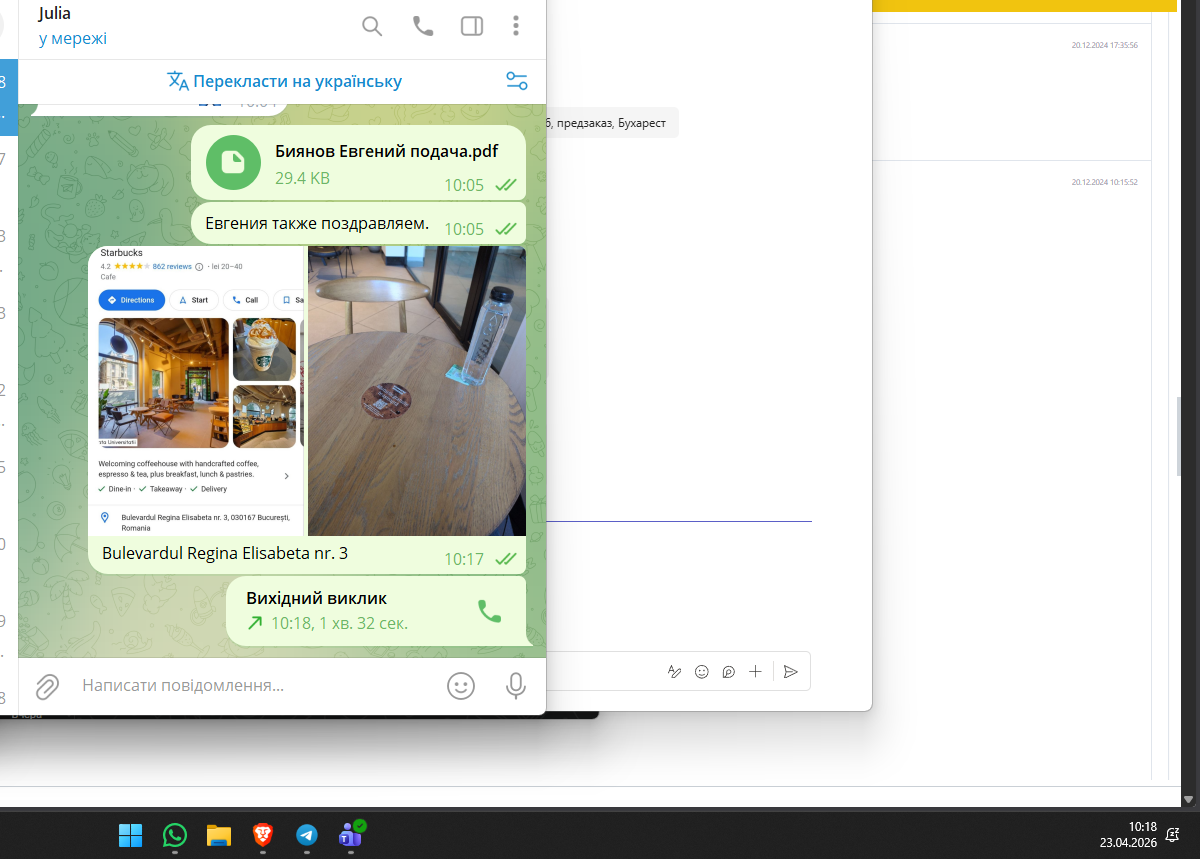Call back via green phone icon in Вихідний виклик
The image size is (1200, 859).
489,611
